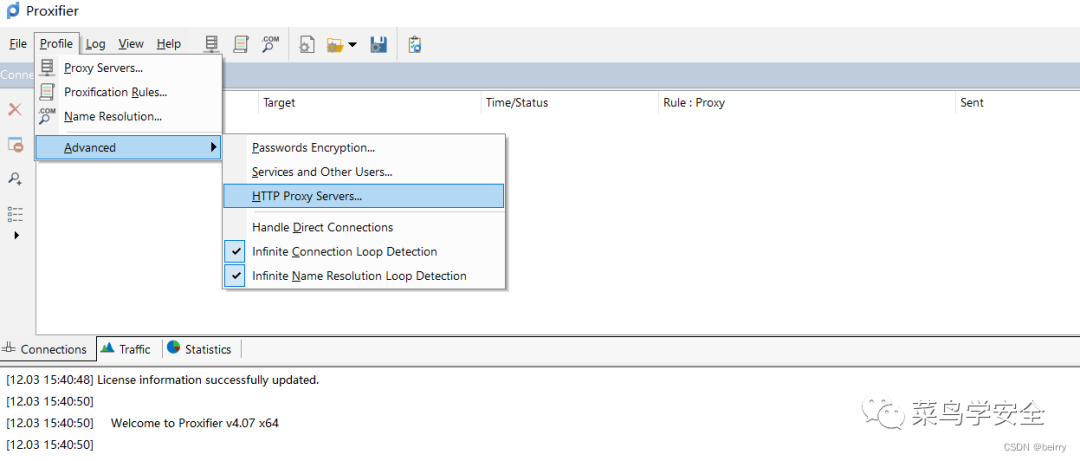This screenshot has width=1080, height=461.
Task: Close the open Profile menu
Action: point(56,44)
